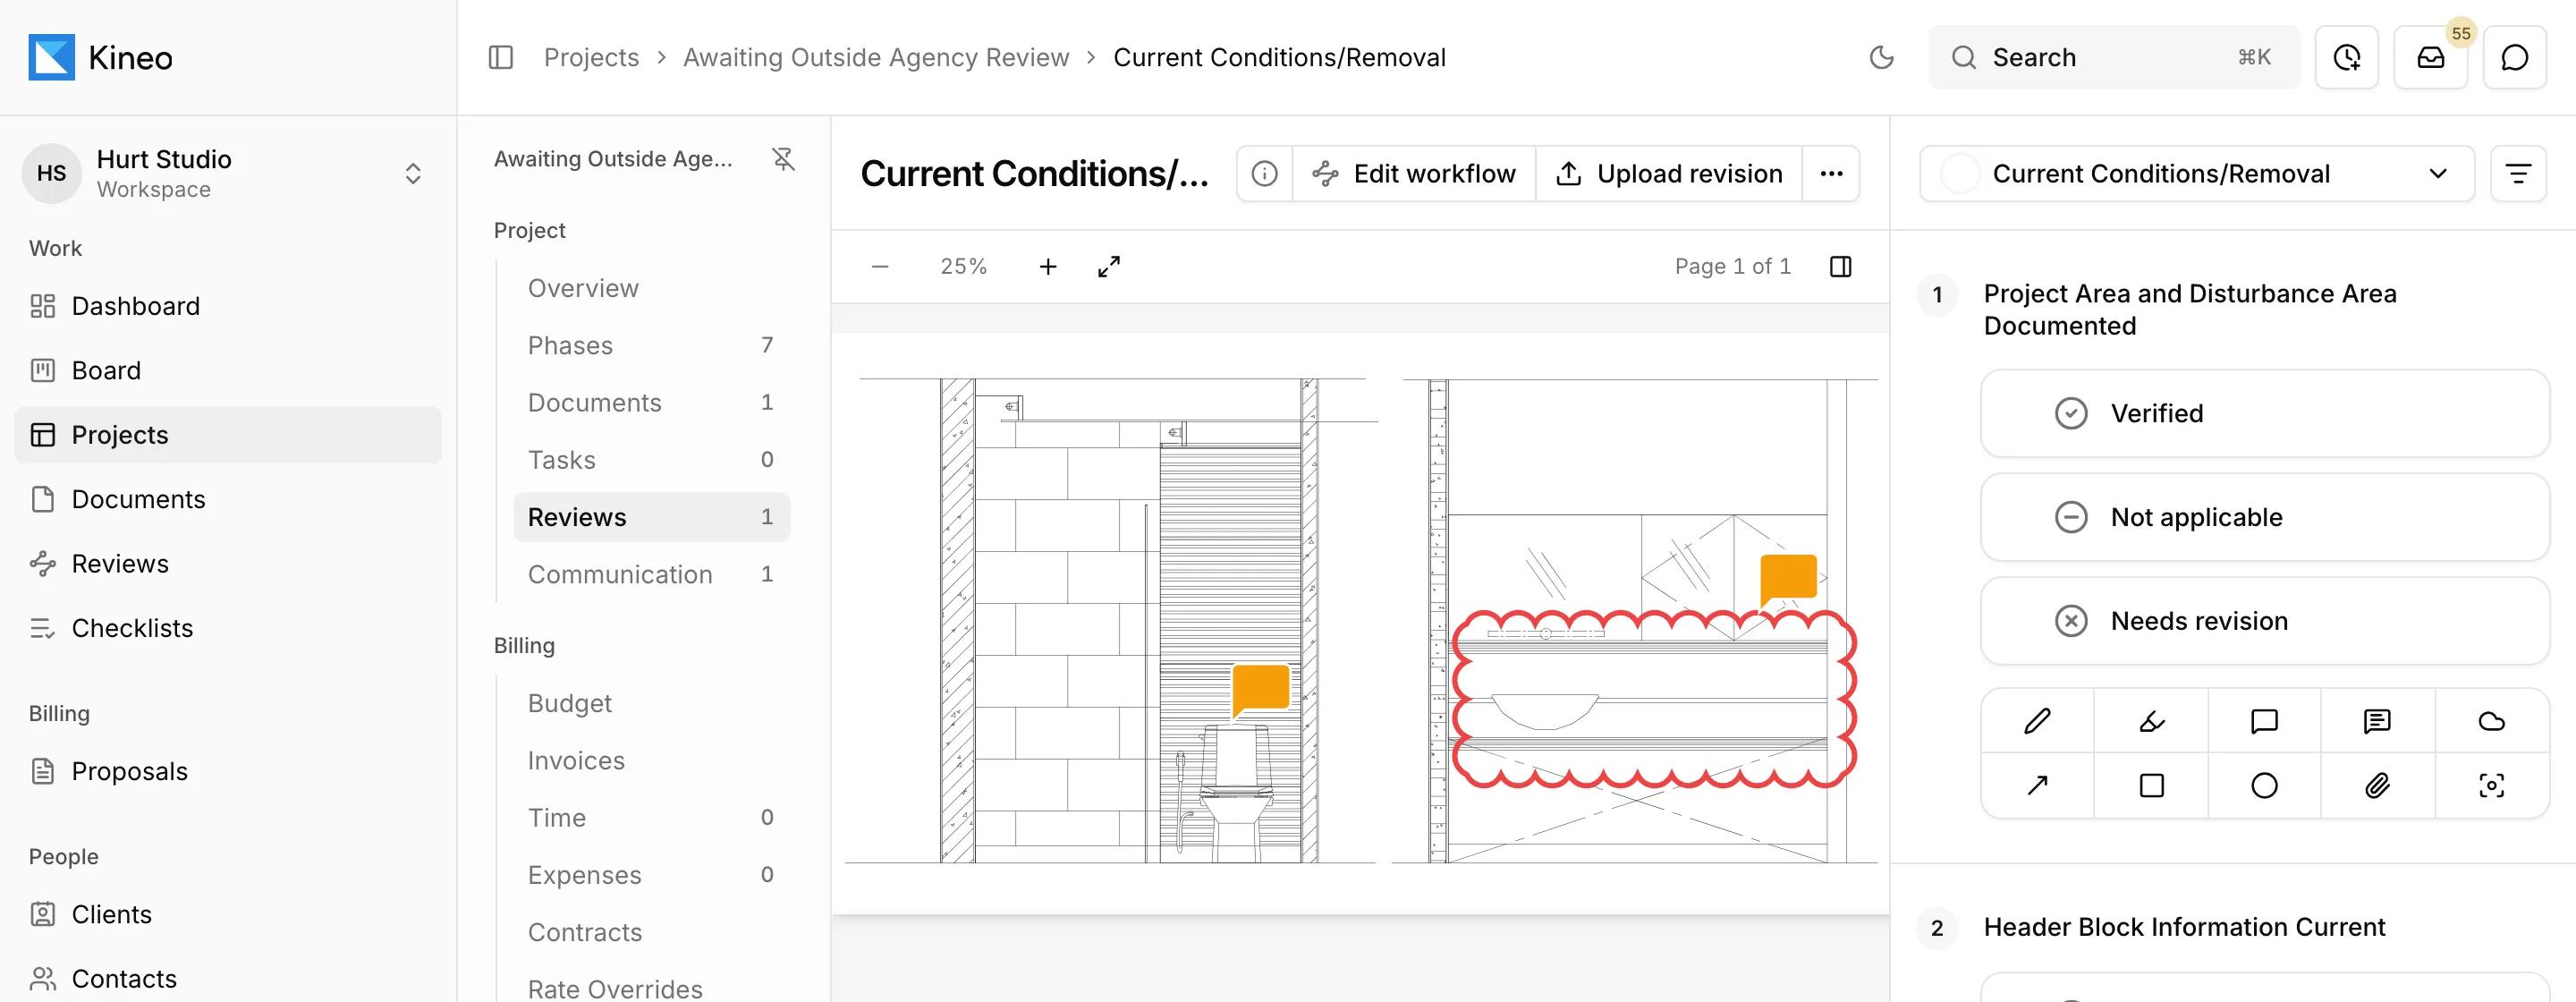Open Contacts under People
This screenshot has height=1002, width=2576.
coord(228,978)
